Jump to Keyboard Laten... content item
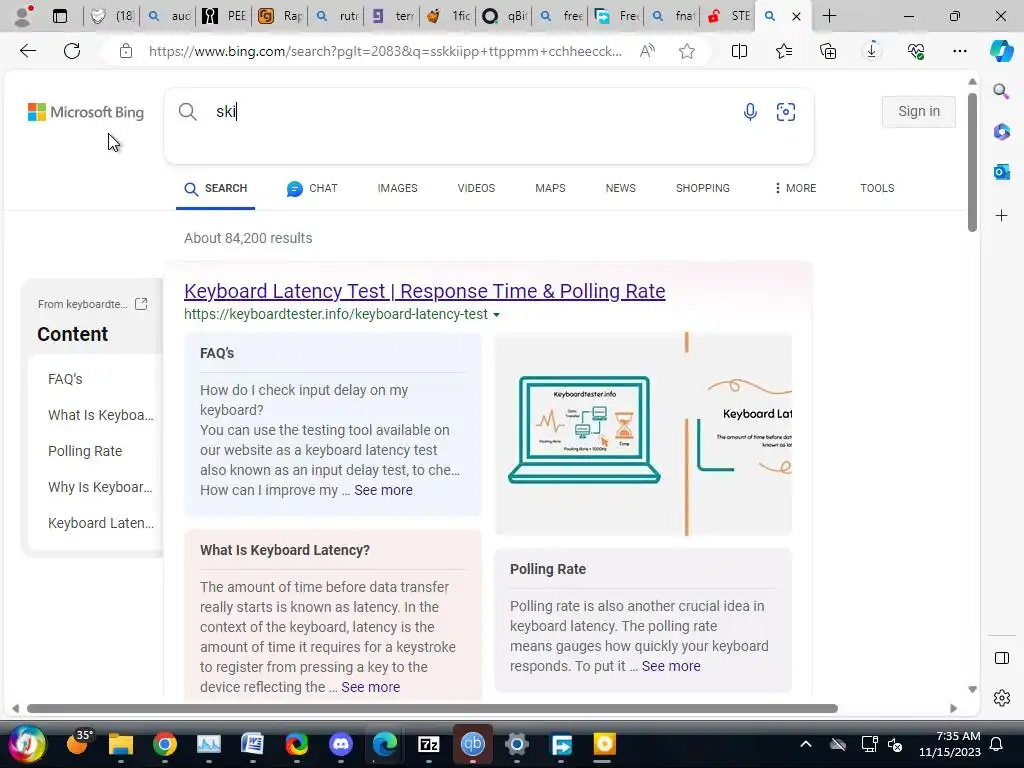 click(x=101, y=523)
